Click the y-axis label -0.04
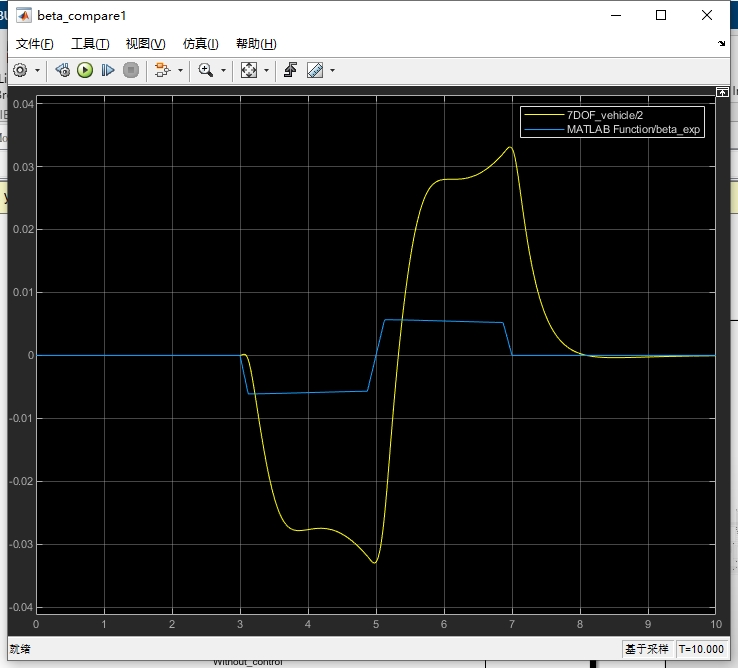The image size is (738, 668). [x=21, y=607]
